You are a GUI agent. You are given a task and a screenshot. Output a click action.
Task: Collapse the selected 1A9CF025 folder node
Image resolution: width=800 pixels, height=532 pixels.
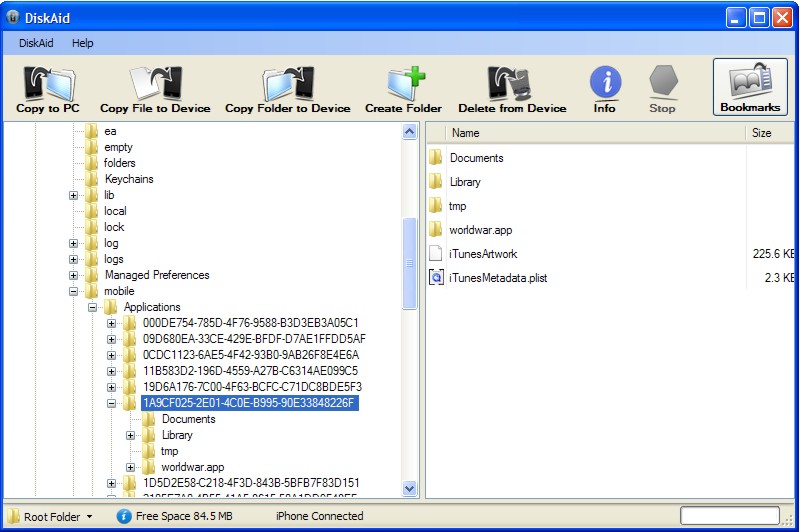pyautogui.click(x=111, y=403)
